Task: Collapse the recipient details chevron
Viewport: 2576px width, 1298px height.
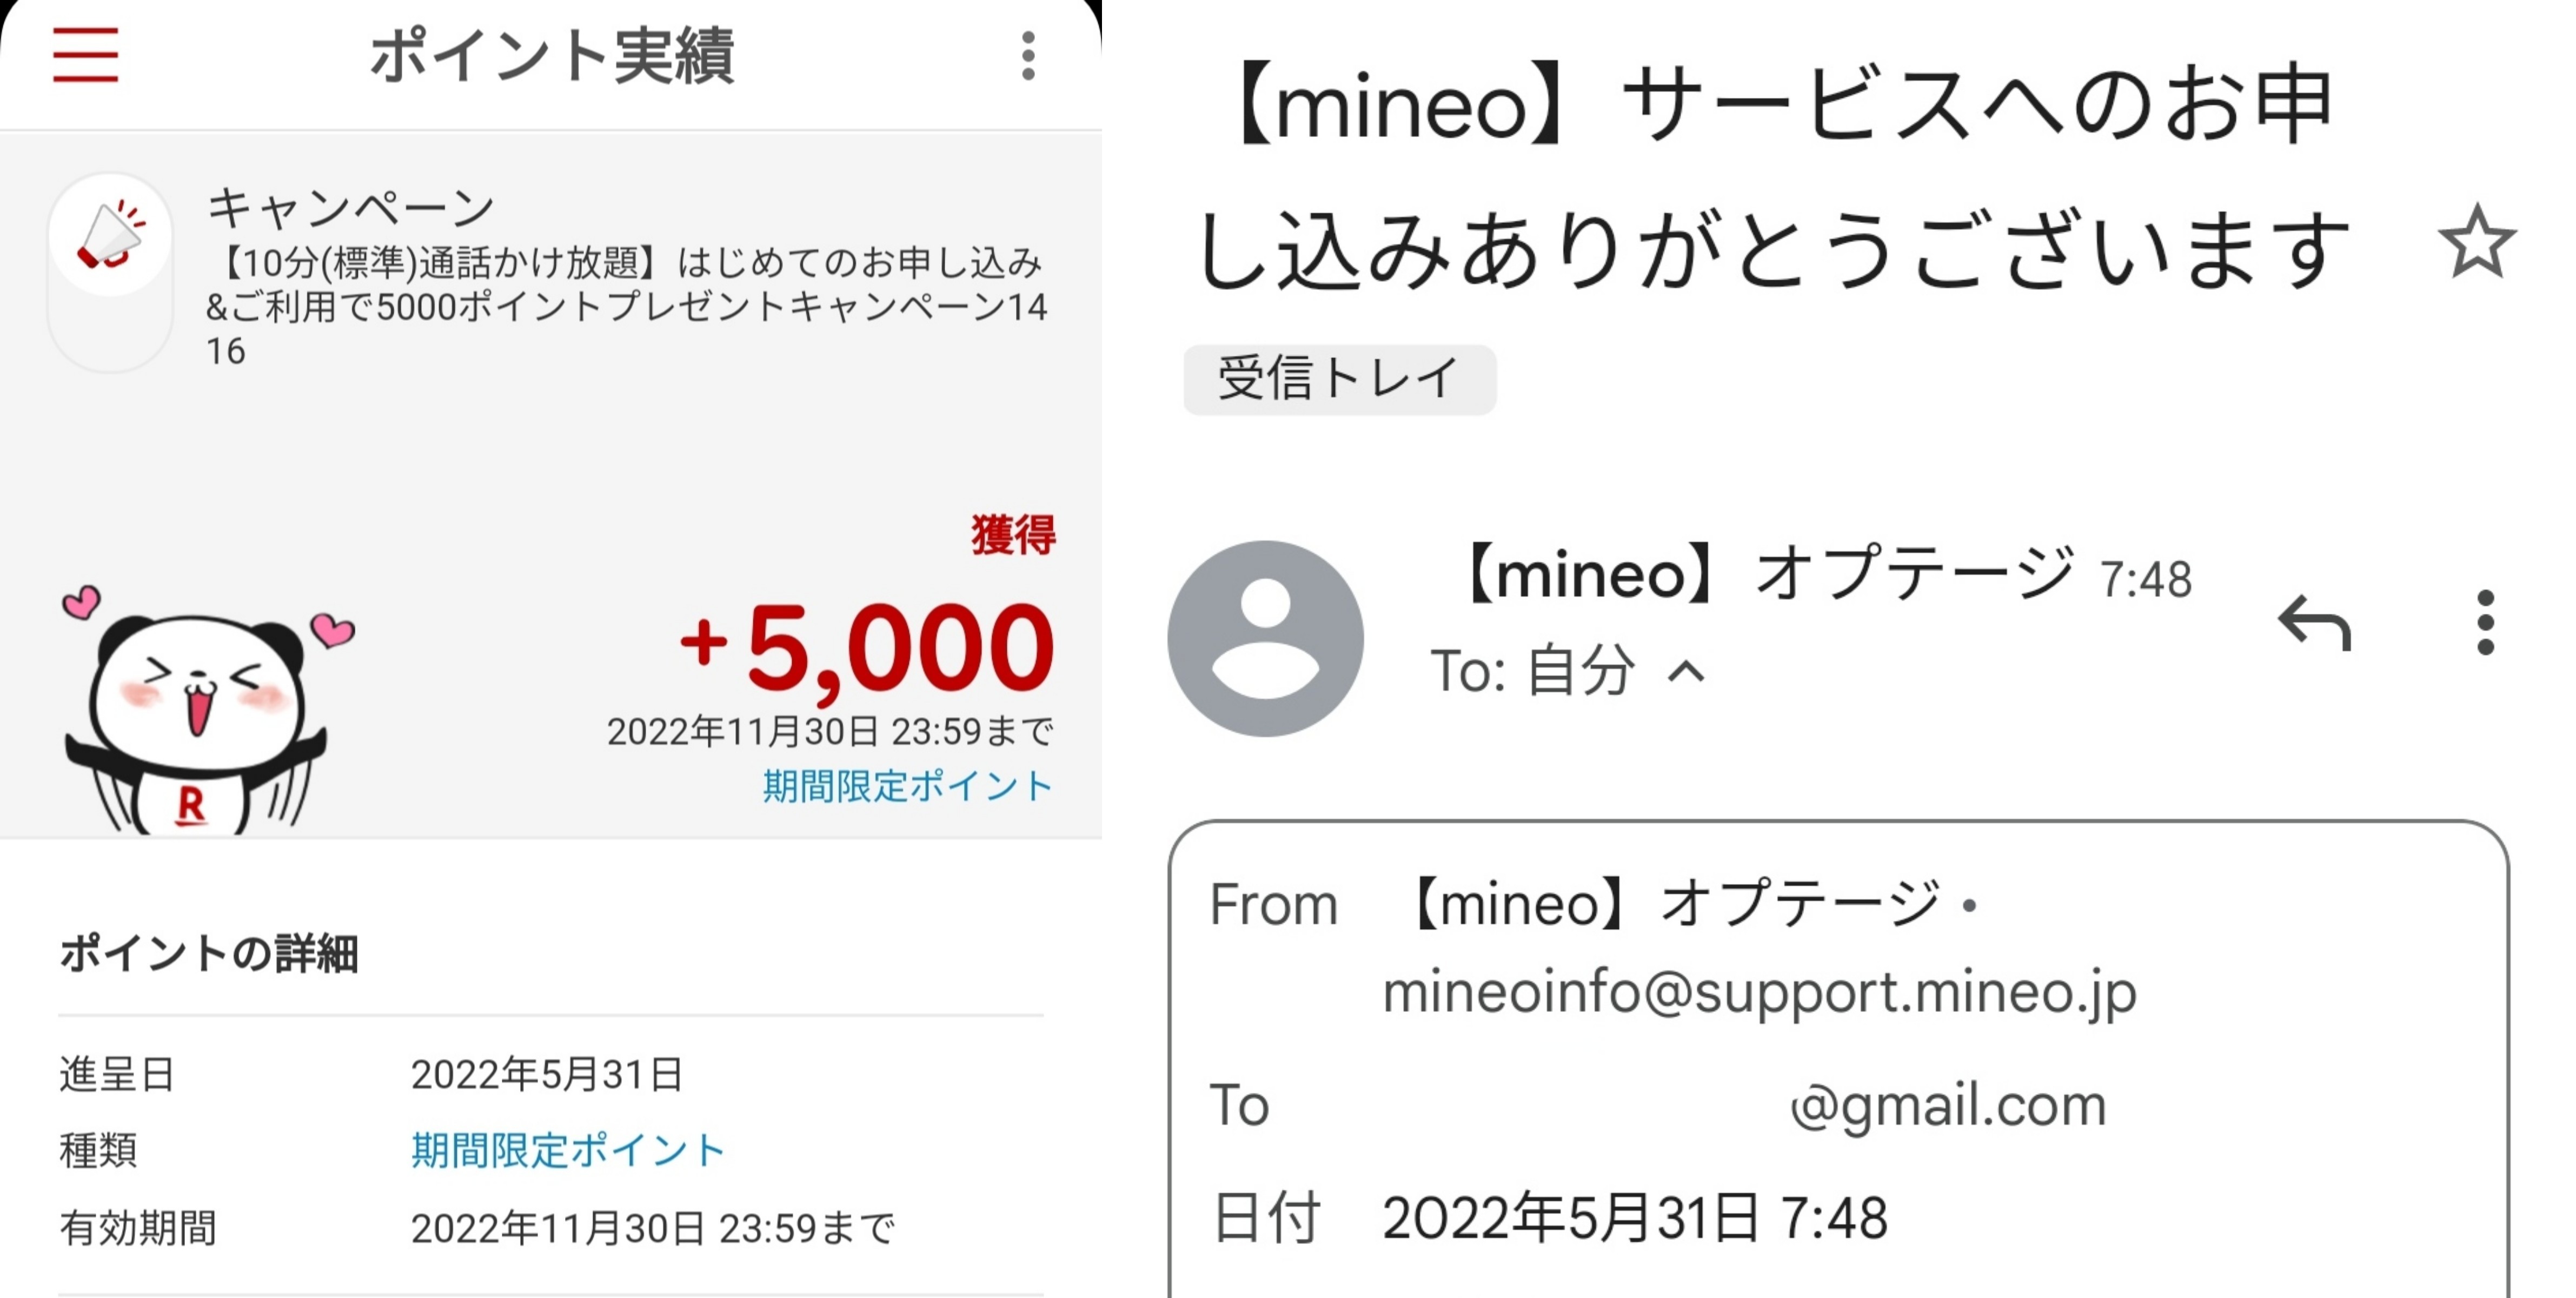Action: tap(1686, 670)
